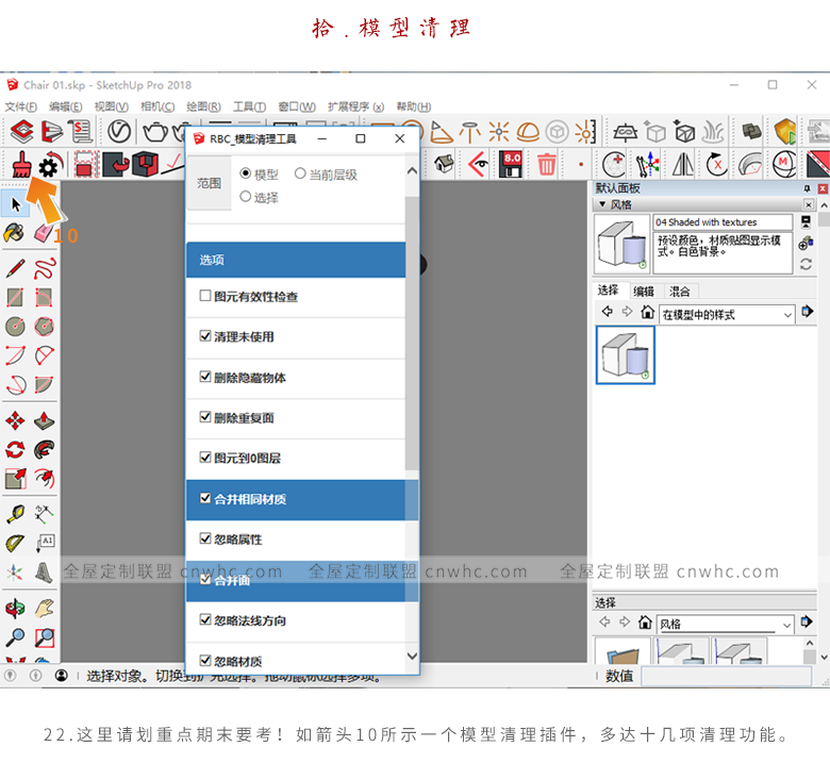Click the red trash can toolbar icon
Screen dimensions: 830x763
tap(546, 164)
